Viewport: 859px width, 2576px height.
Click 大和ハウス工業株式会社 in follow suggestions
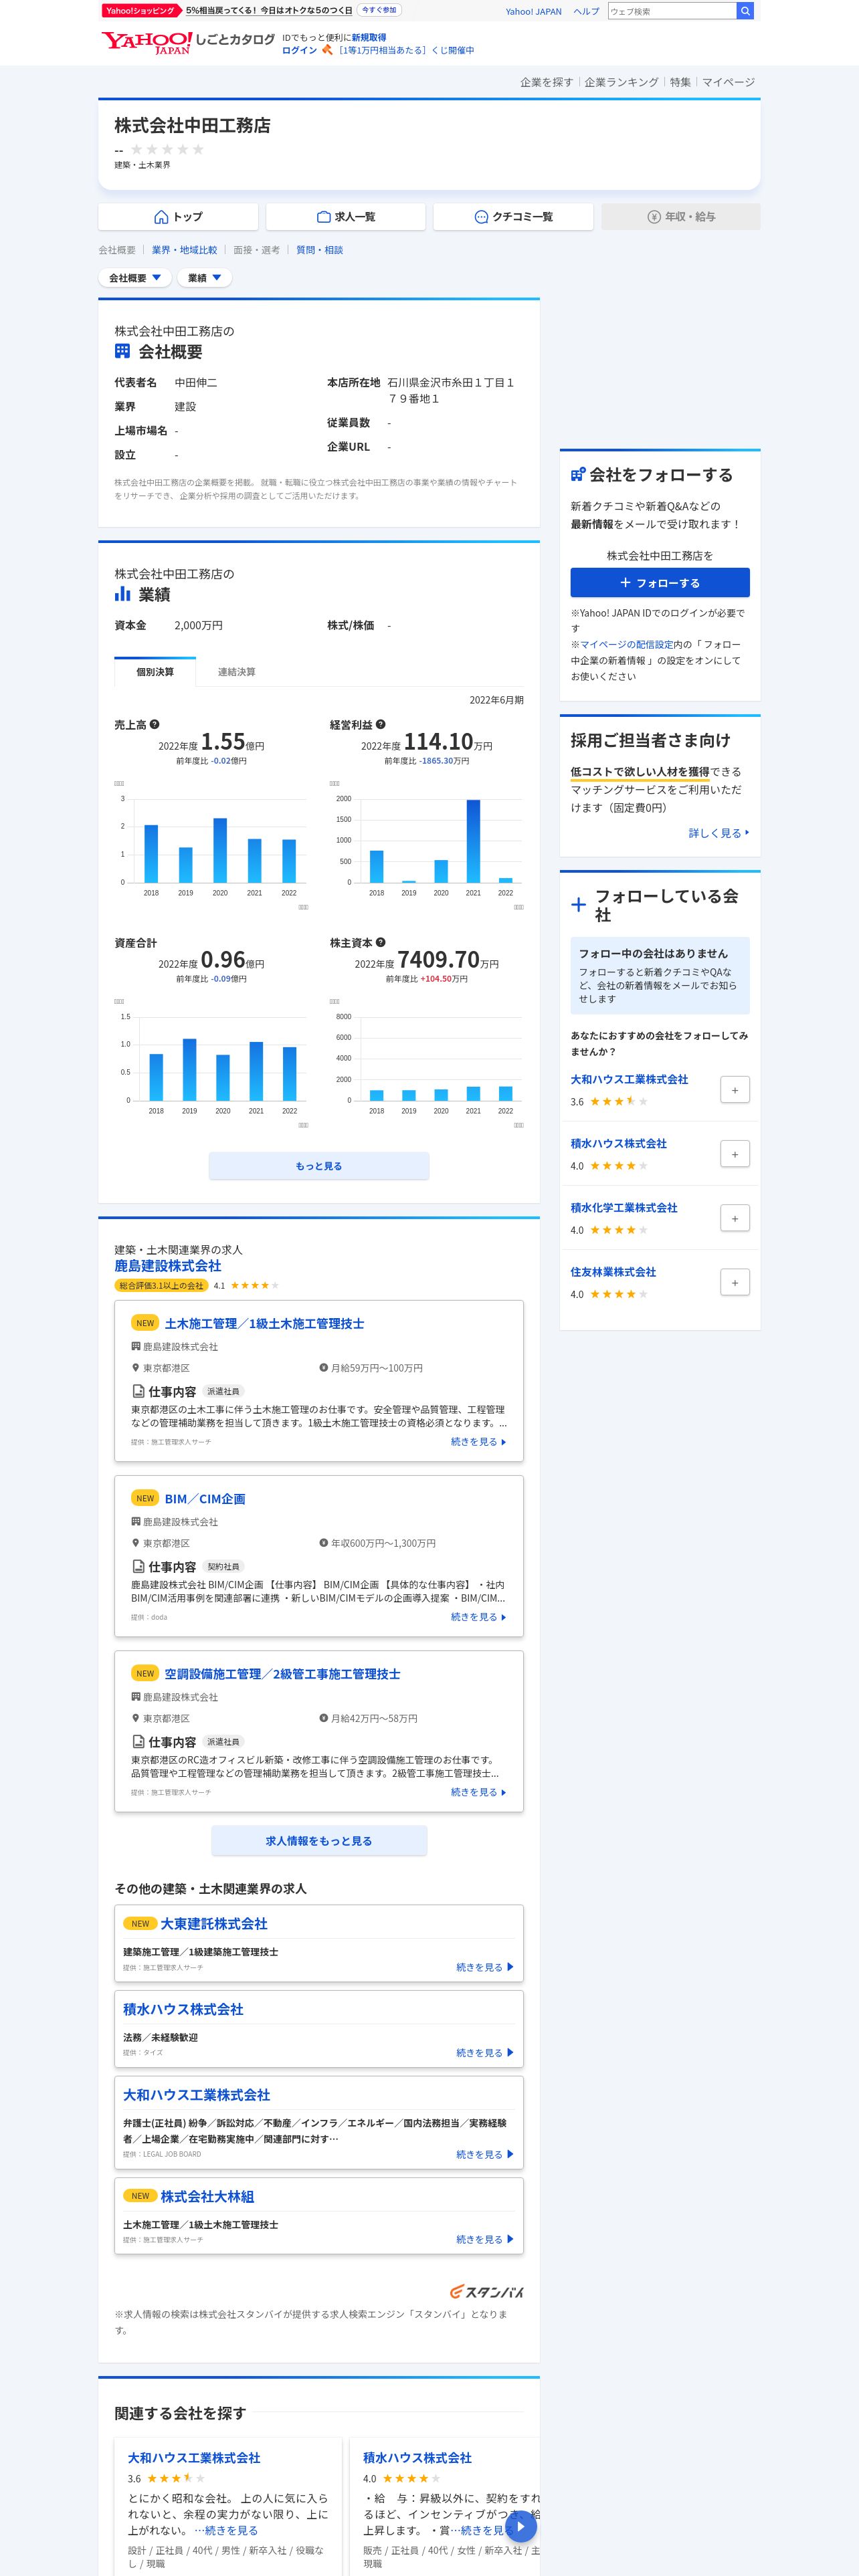point(629,1080)
